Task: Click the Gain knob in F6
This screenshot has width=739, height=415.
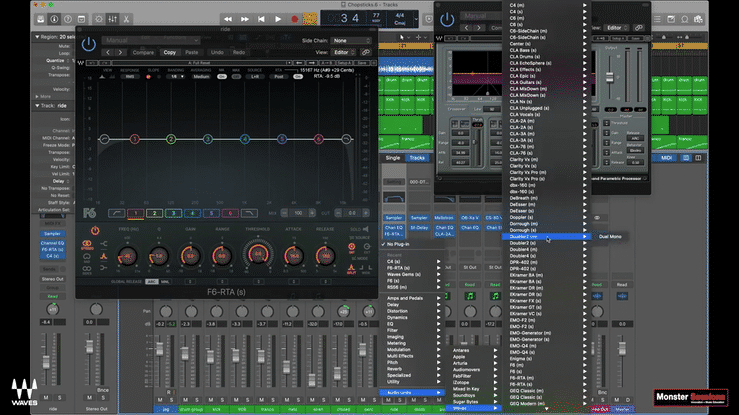Action: click(x=190, y=256)
